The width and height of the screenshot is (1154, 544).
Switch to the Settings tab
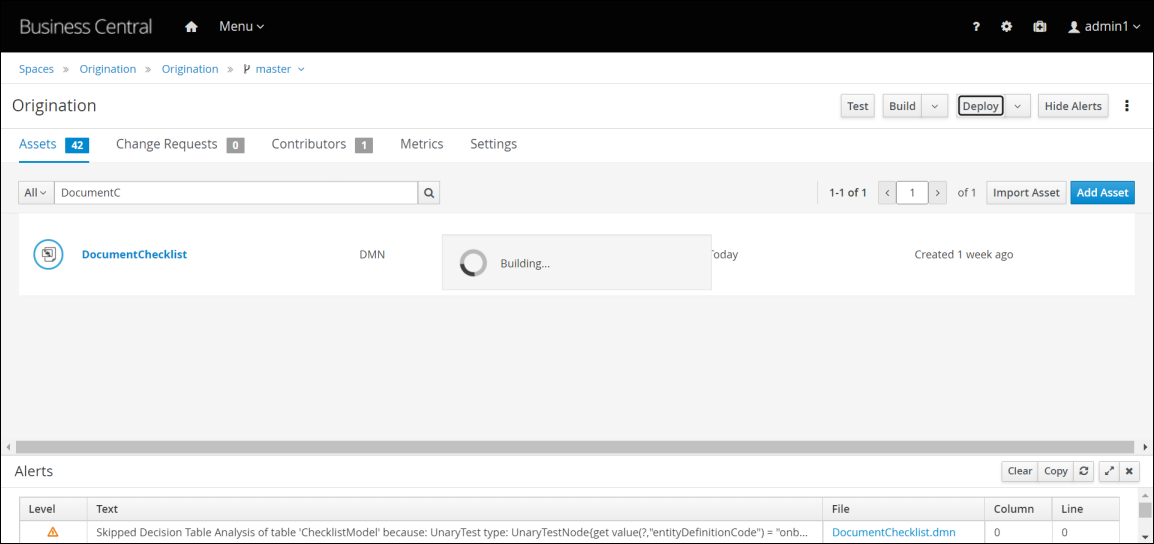(493, 144)
